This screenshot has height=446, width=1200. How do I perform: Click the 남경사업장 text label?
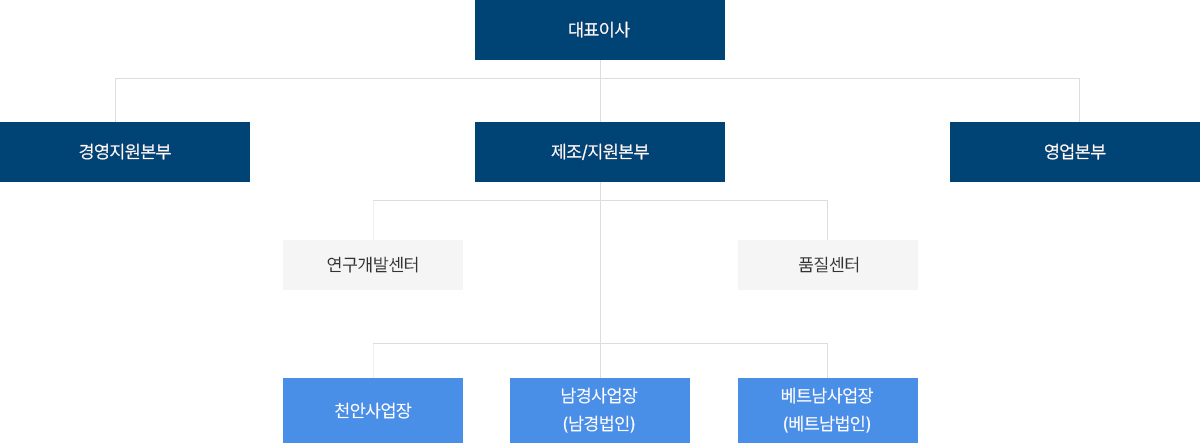[x=599, y=395]
